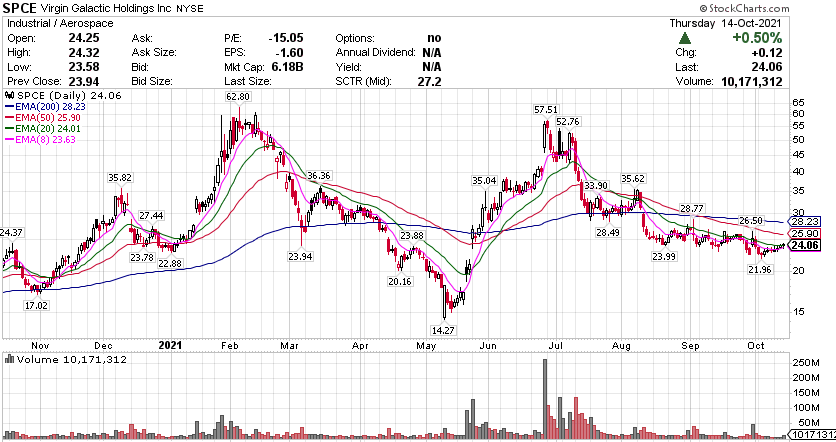The image size is (836, 442).
Task: Click the Chg value +0.12
Action: (x=767, y=52)
